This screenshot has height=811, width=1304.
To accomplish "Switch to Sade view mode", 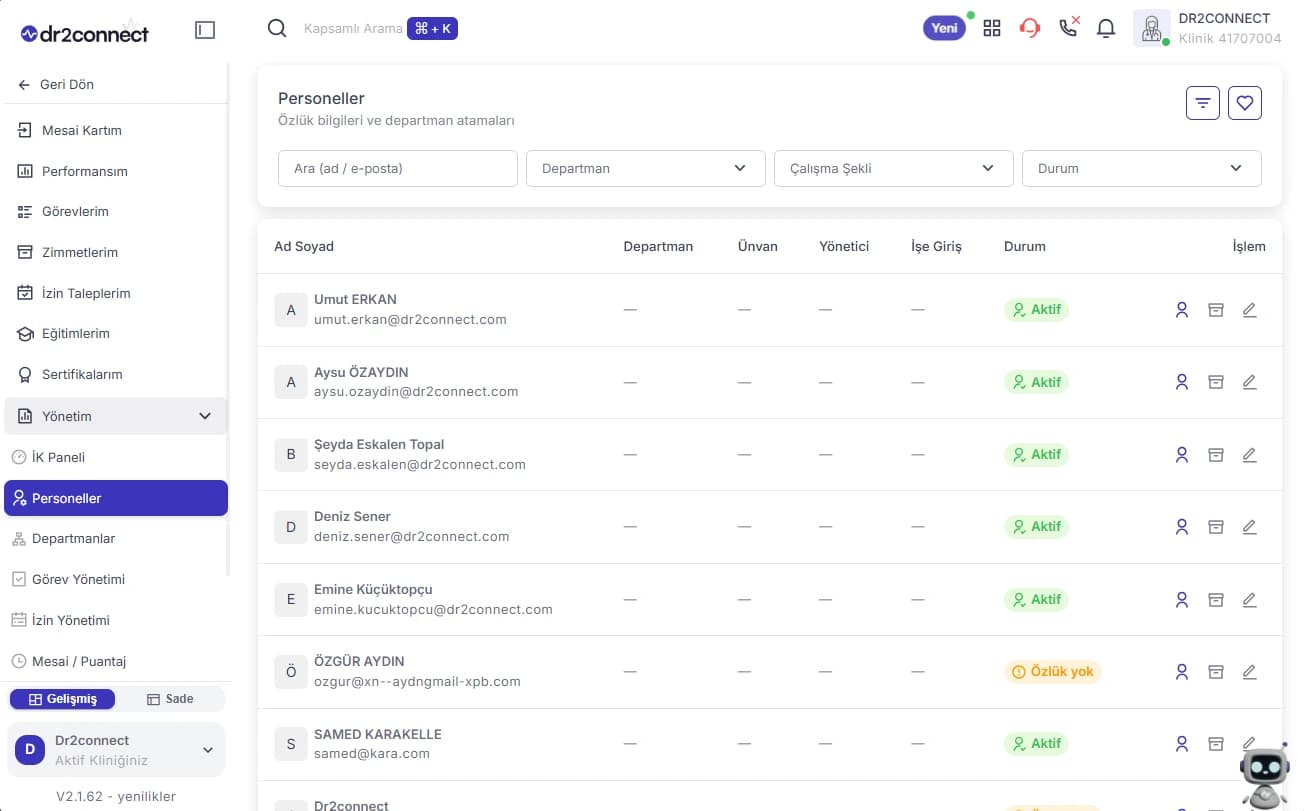I will click(x=170, y=699).
